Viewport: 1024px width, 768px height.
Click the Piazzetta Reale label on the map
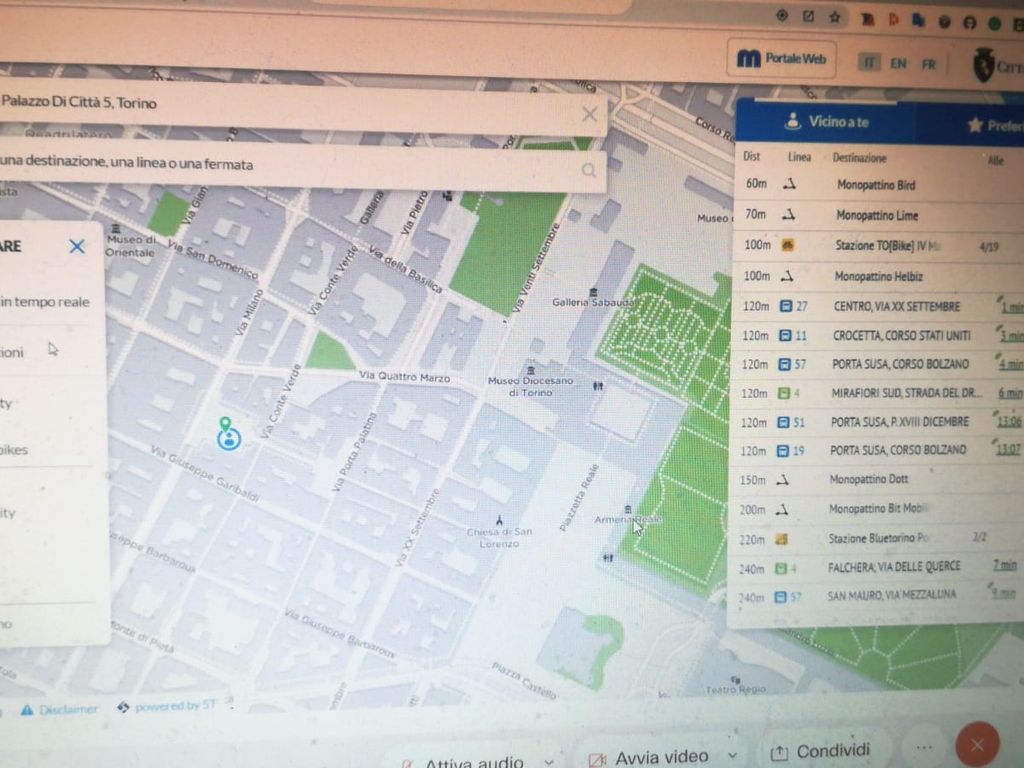tap(579, 498)
